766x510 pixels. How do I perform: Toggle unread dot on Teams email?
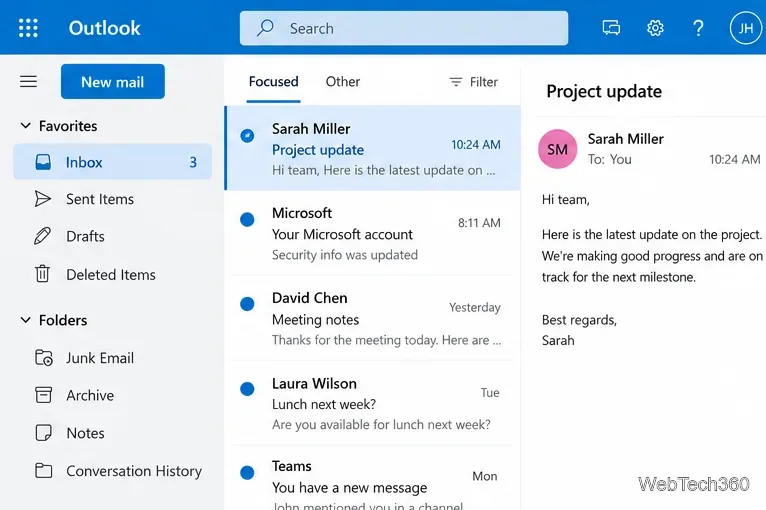pos(247,473)
